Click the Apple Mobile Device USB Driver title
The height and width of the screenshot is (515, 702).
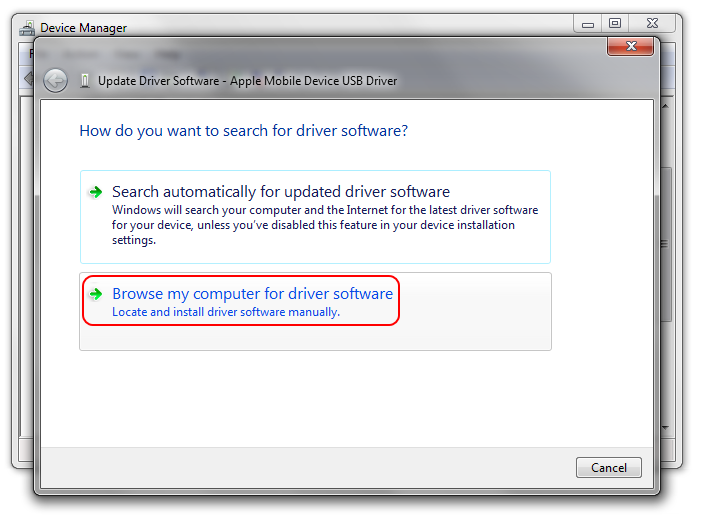click(x=247, y=81)
